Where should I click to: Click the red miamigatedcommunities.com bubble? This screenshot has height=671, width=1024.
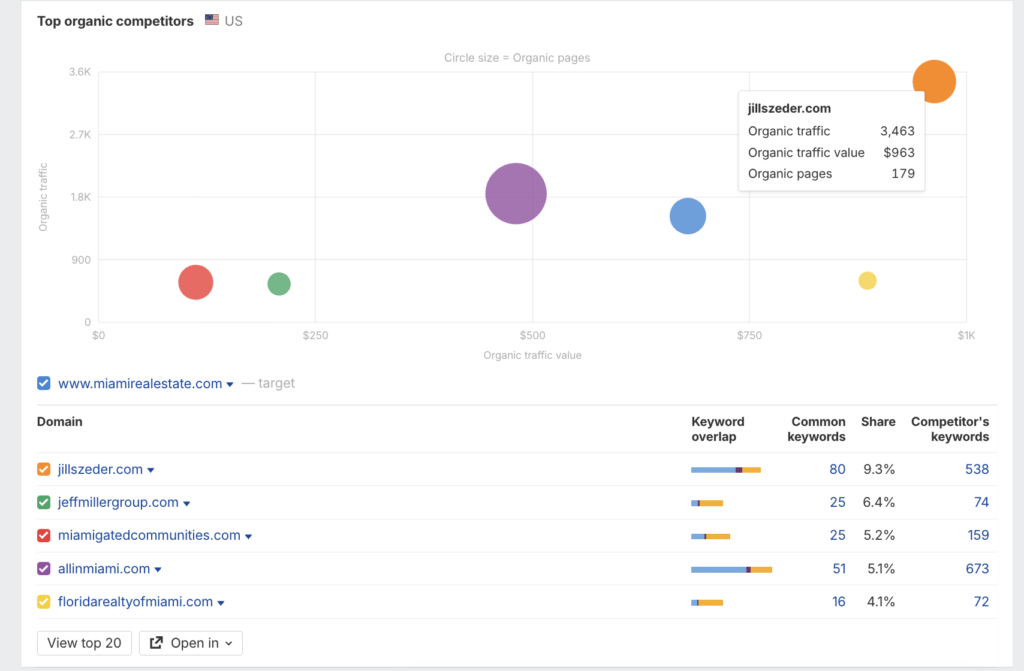click(195, 282)
